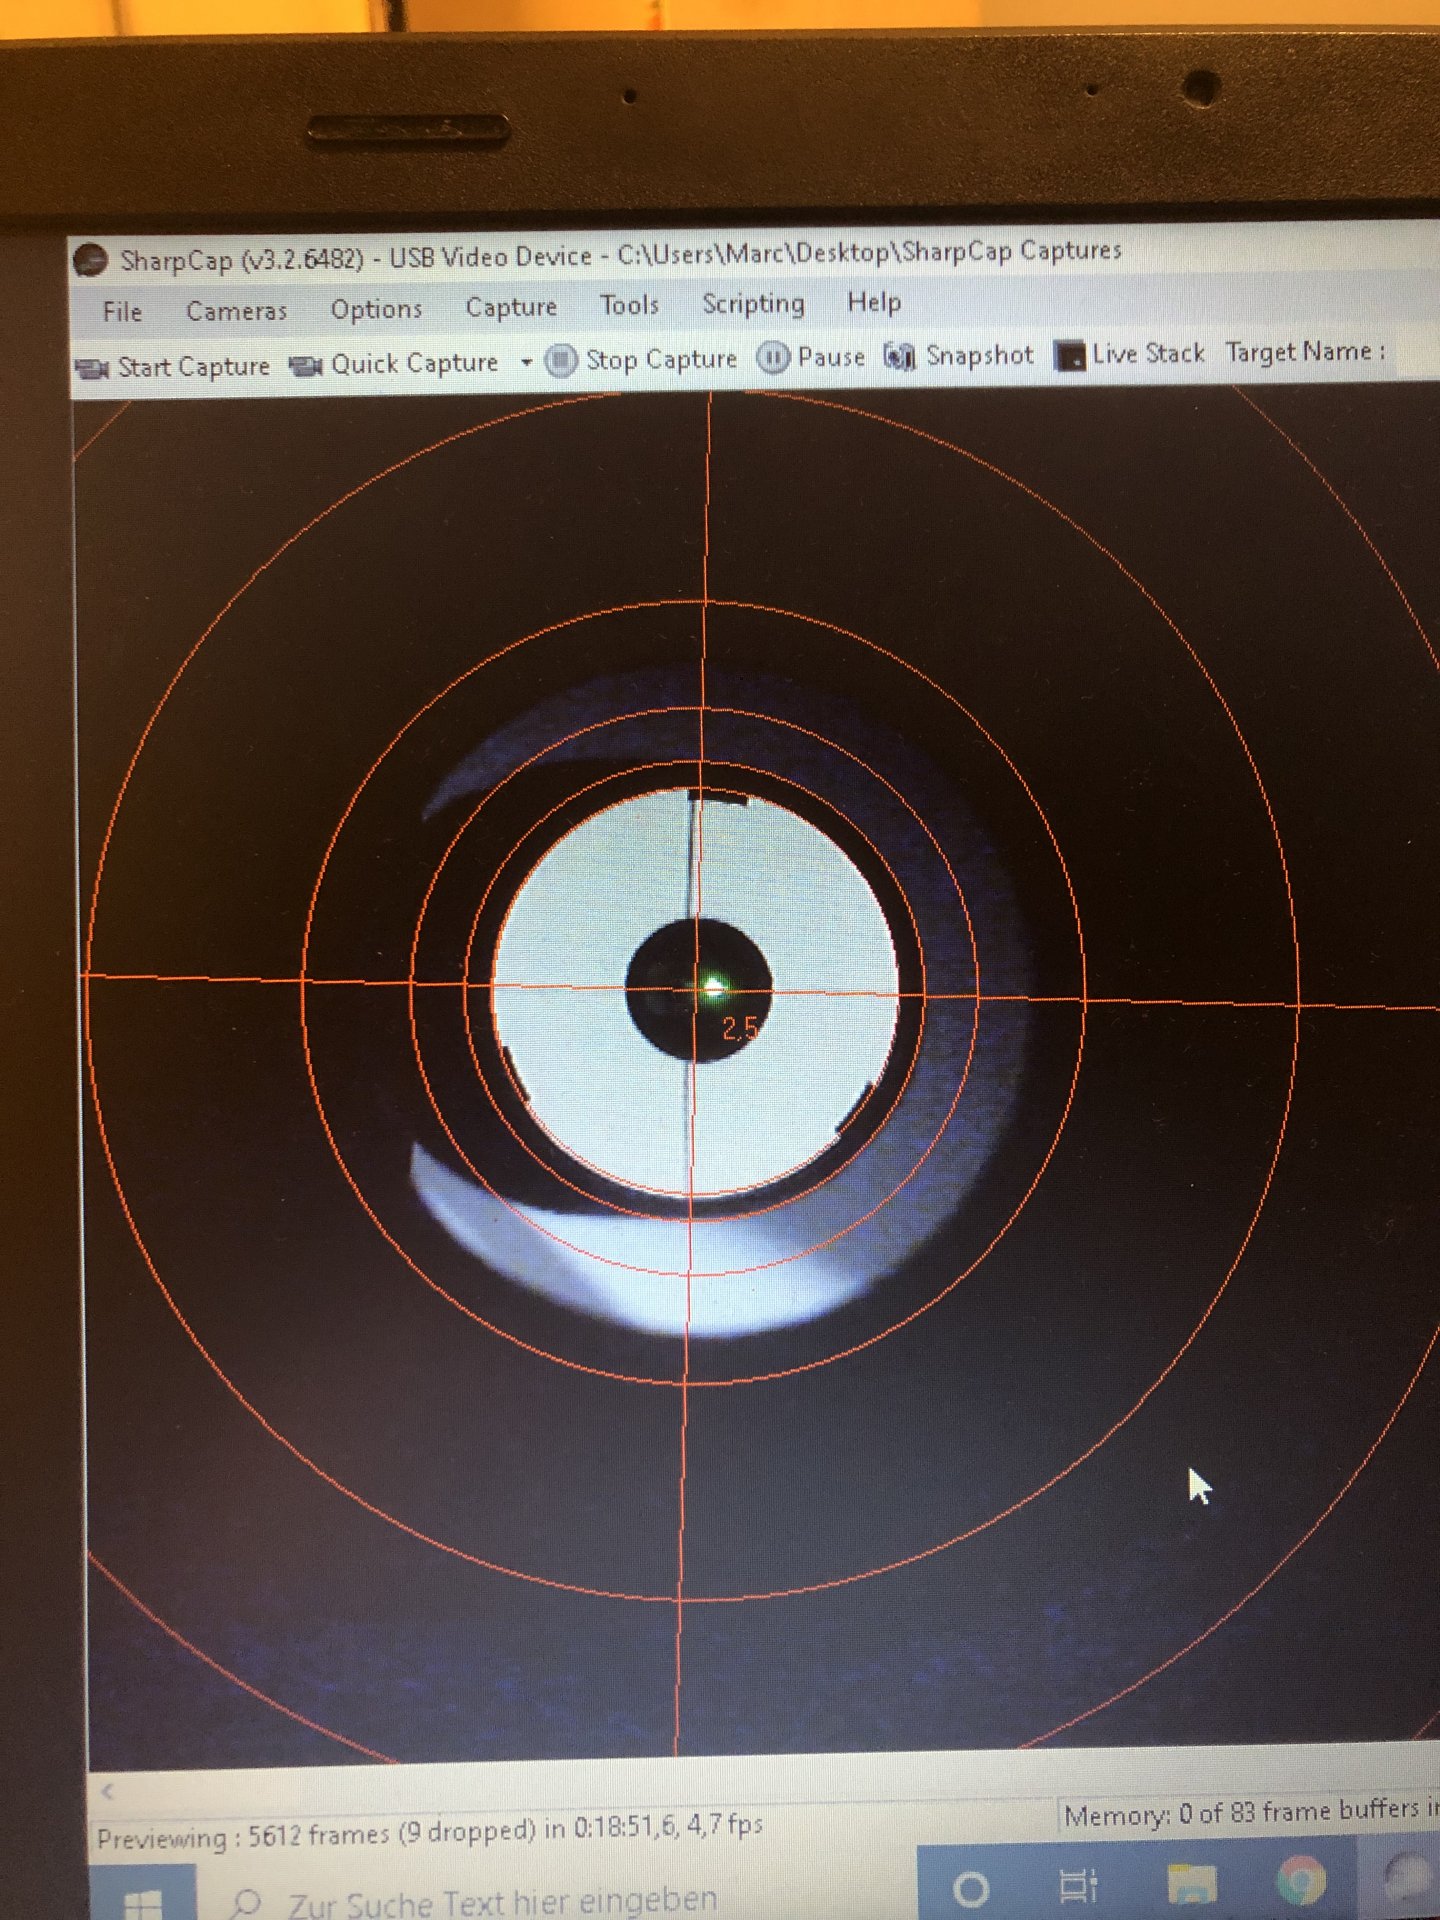Open the Options menu
The height and width of the screenshot is (1920, 1440).
(x=376, y=310)
